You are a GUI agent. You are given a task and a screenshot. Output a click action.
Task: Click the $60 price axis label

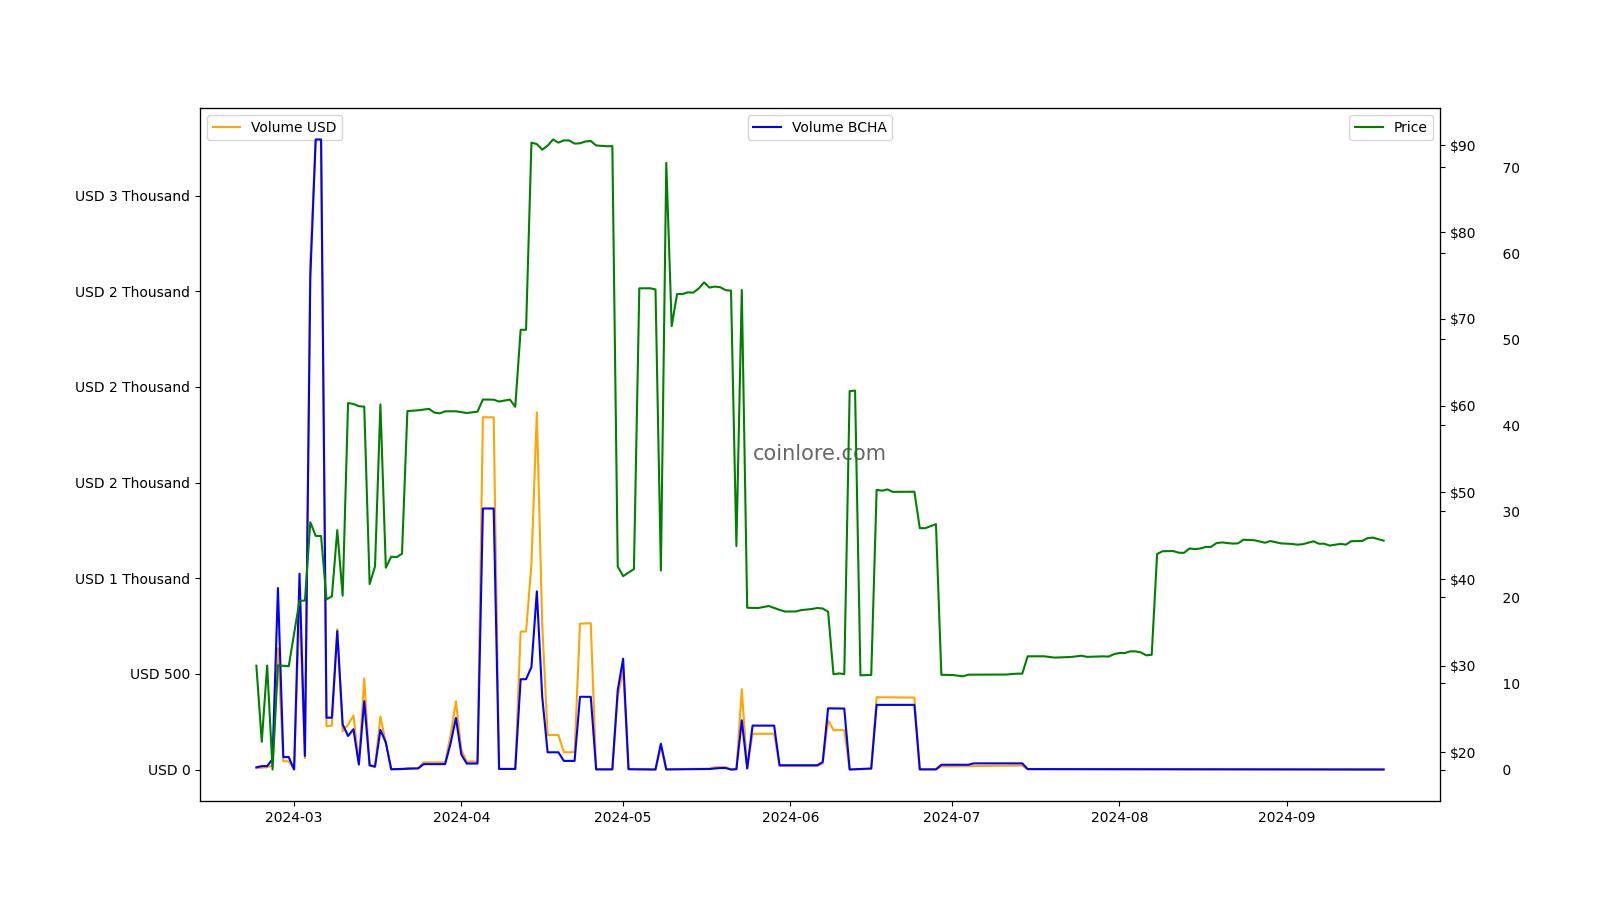click(1462, 406)
